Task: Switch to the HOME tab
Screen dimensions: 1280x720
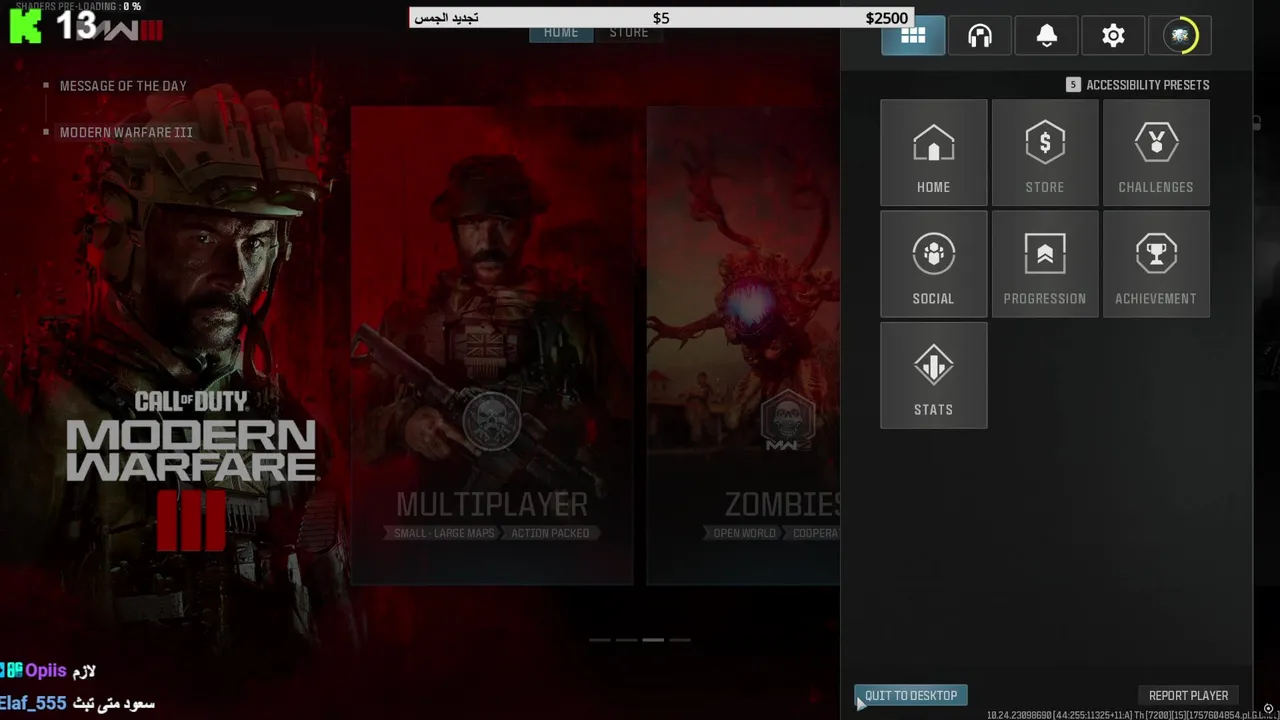Action: 561,32
